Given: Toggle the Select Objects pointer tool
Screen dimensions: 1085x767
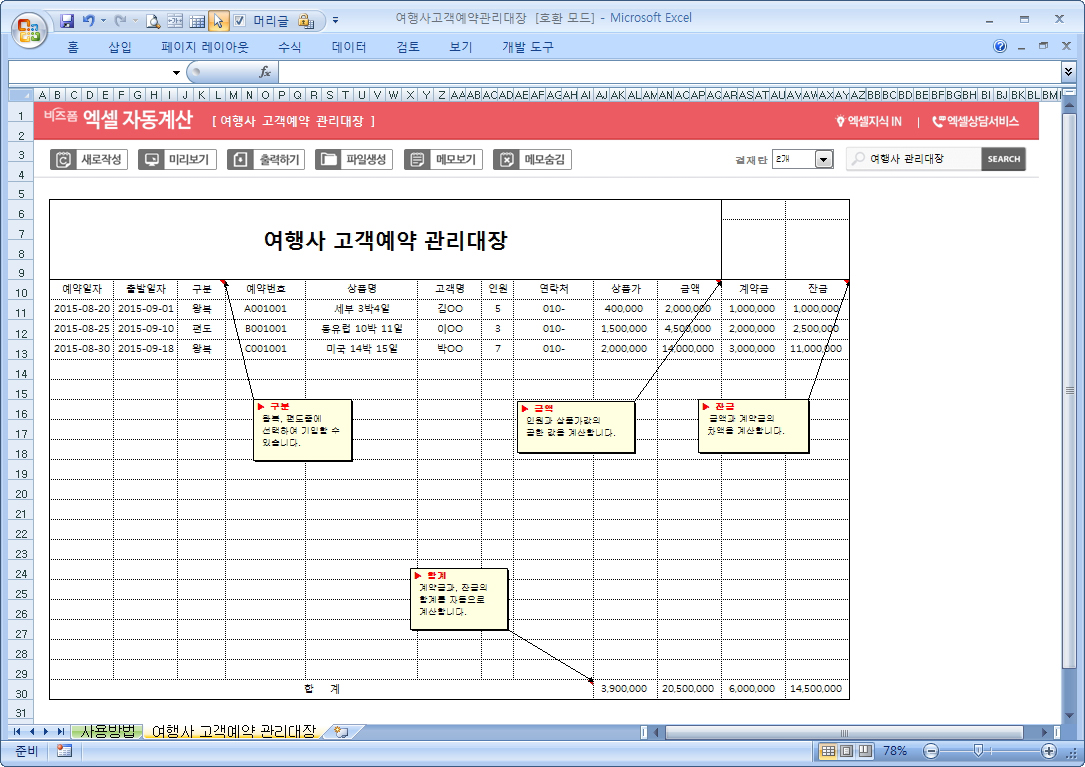Looking at the screenshot, I should pyautogui.click(x=218, y=21).
